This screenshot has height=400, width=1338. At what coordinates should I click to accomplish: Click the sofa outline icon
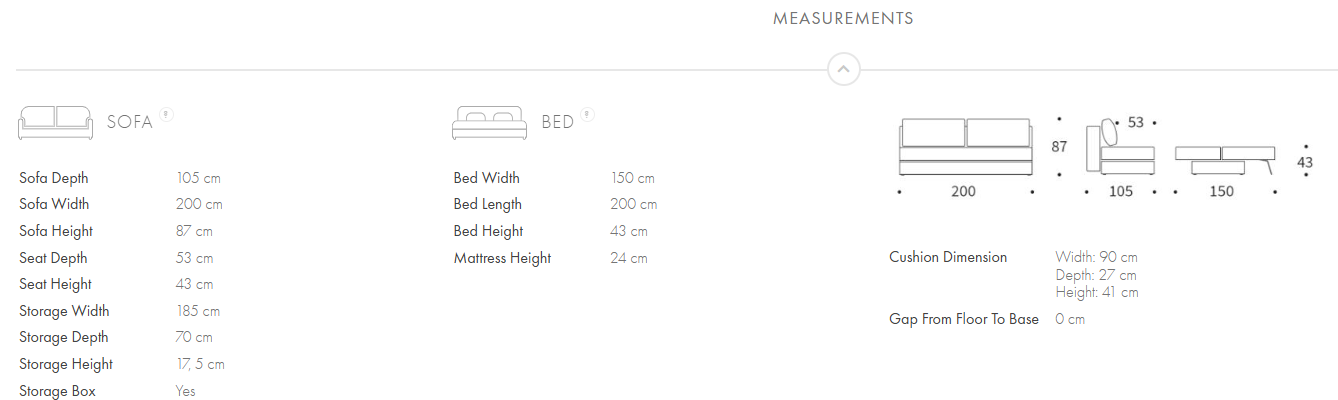click(x=55, y=121)
